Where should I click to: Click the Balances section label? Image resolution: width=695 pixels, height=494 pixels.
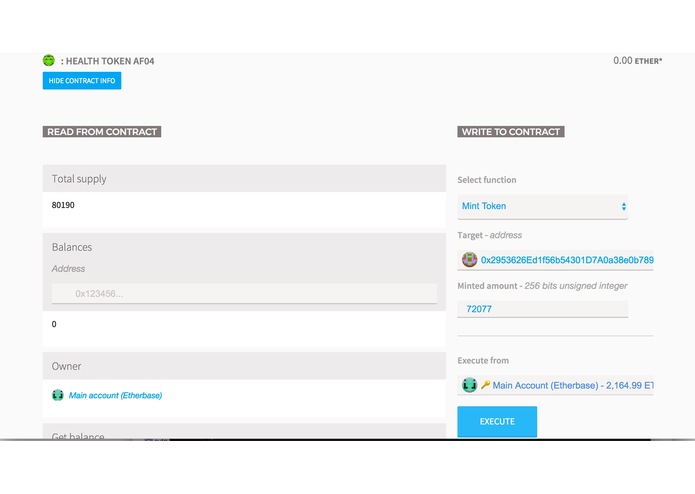pyautogui.click(x=72, y=247)
